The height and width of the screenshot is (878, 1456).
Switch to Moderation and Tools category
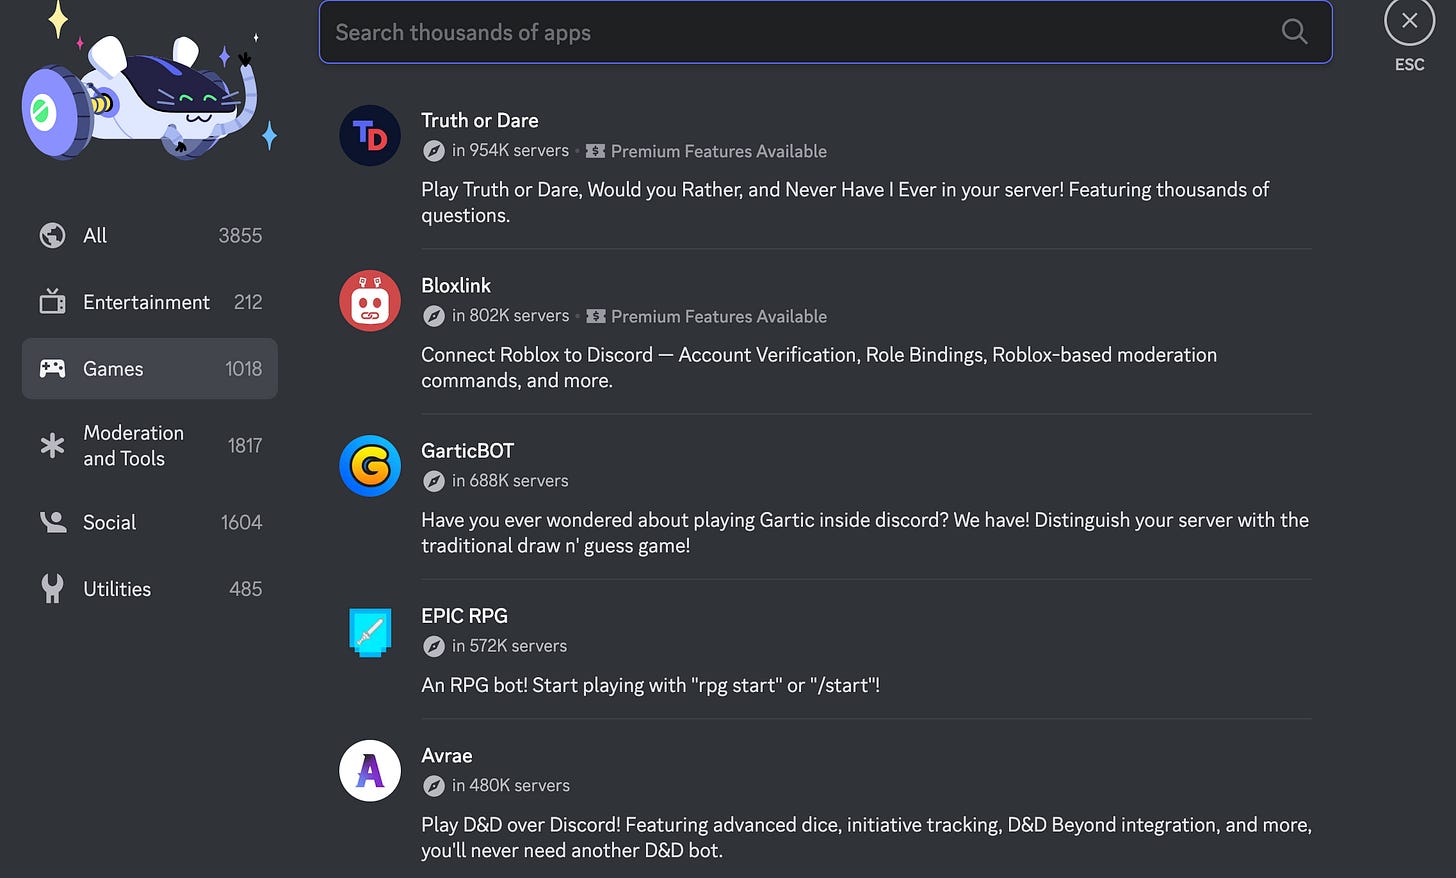click(149, 445)
